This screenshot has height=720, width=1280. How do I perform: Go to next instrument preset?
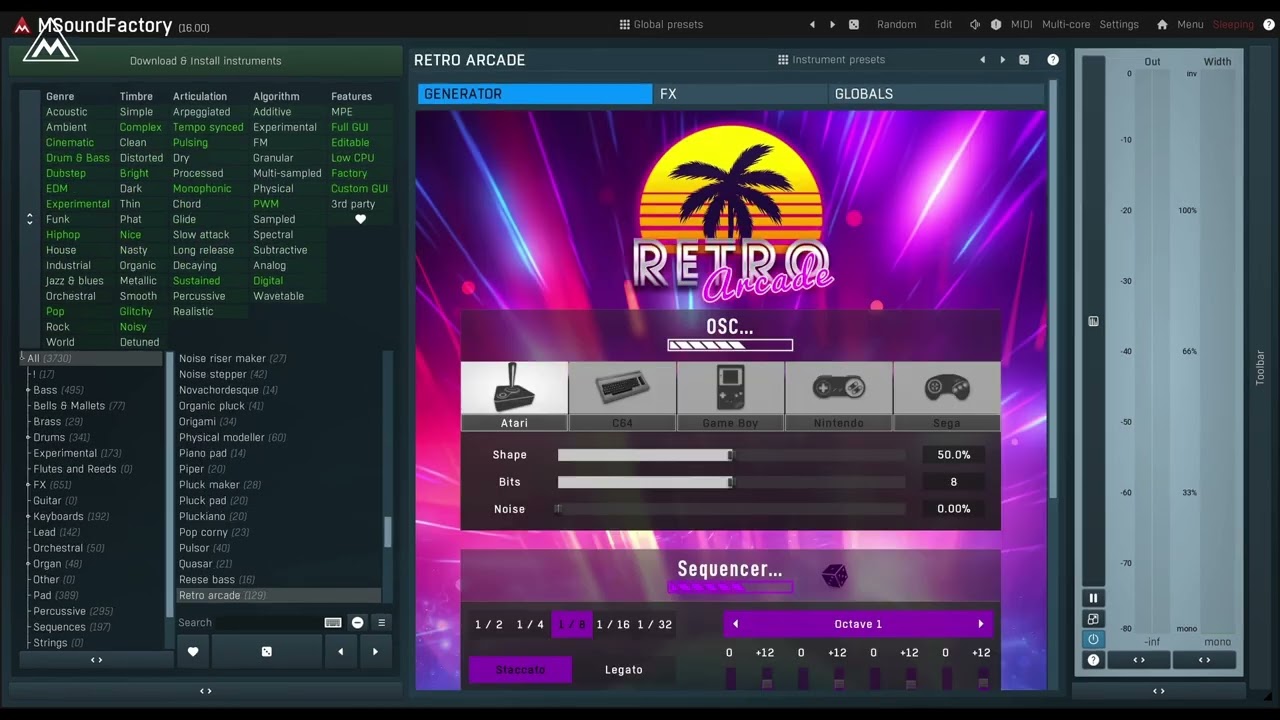click(1003, 60)
